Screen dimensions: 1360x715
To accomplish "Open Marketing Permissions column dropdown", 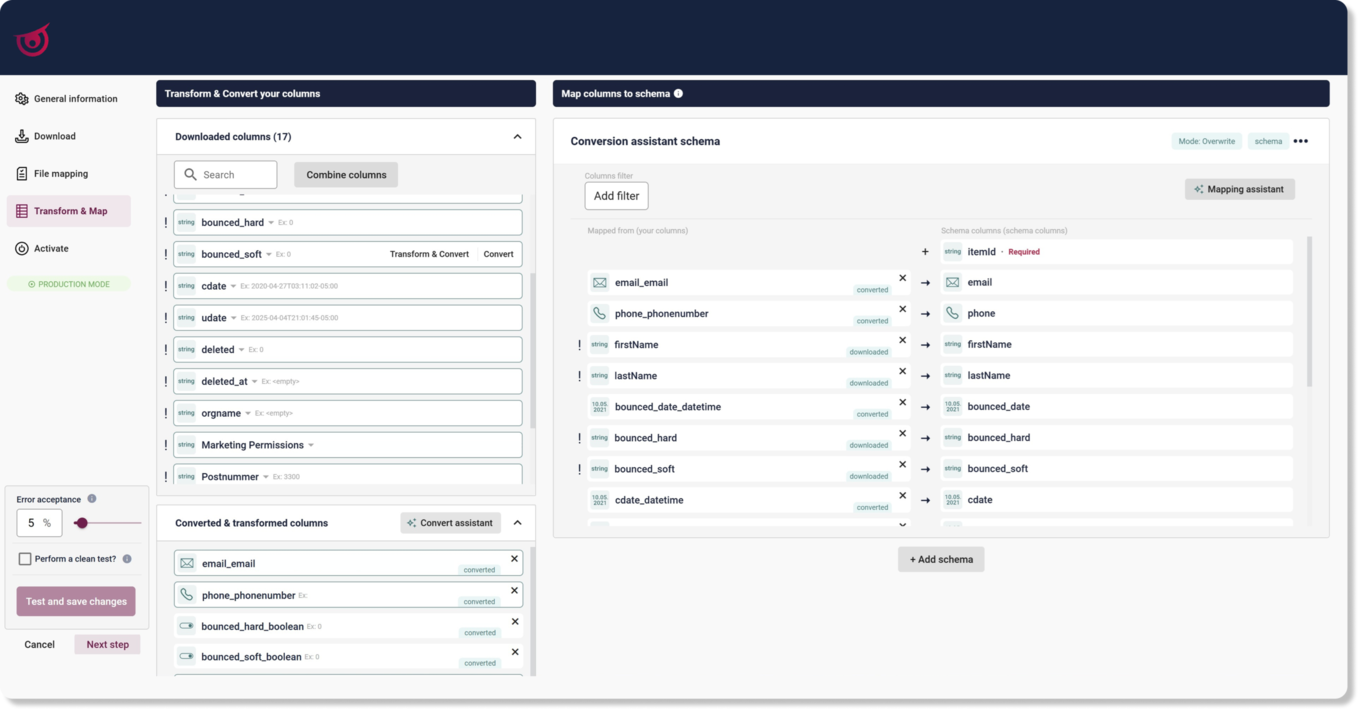I will point(311,446).
